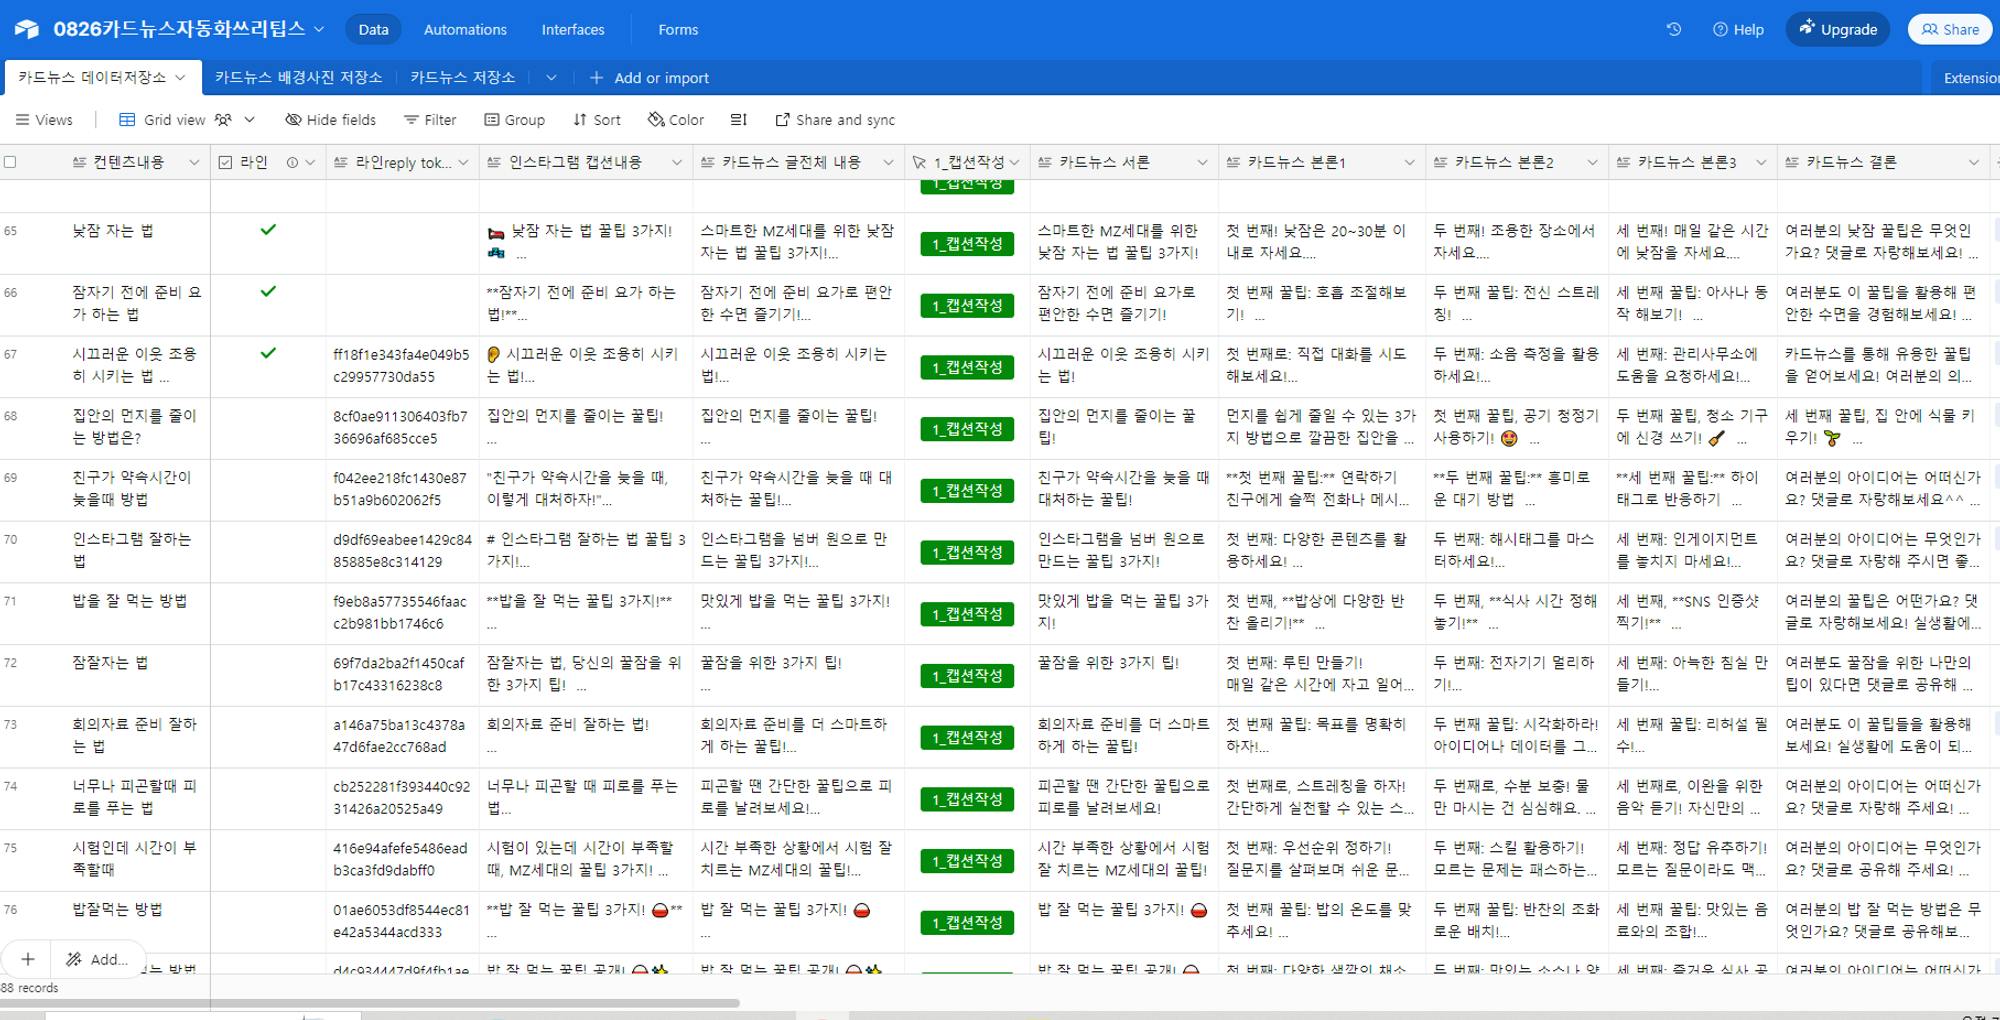This screenshot has height=1020, width=2000.
Task: Click the checkbox-type icon in 라인 header
Action: tap(225, 162)
